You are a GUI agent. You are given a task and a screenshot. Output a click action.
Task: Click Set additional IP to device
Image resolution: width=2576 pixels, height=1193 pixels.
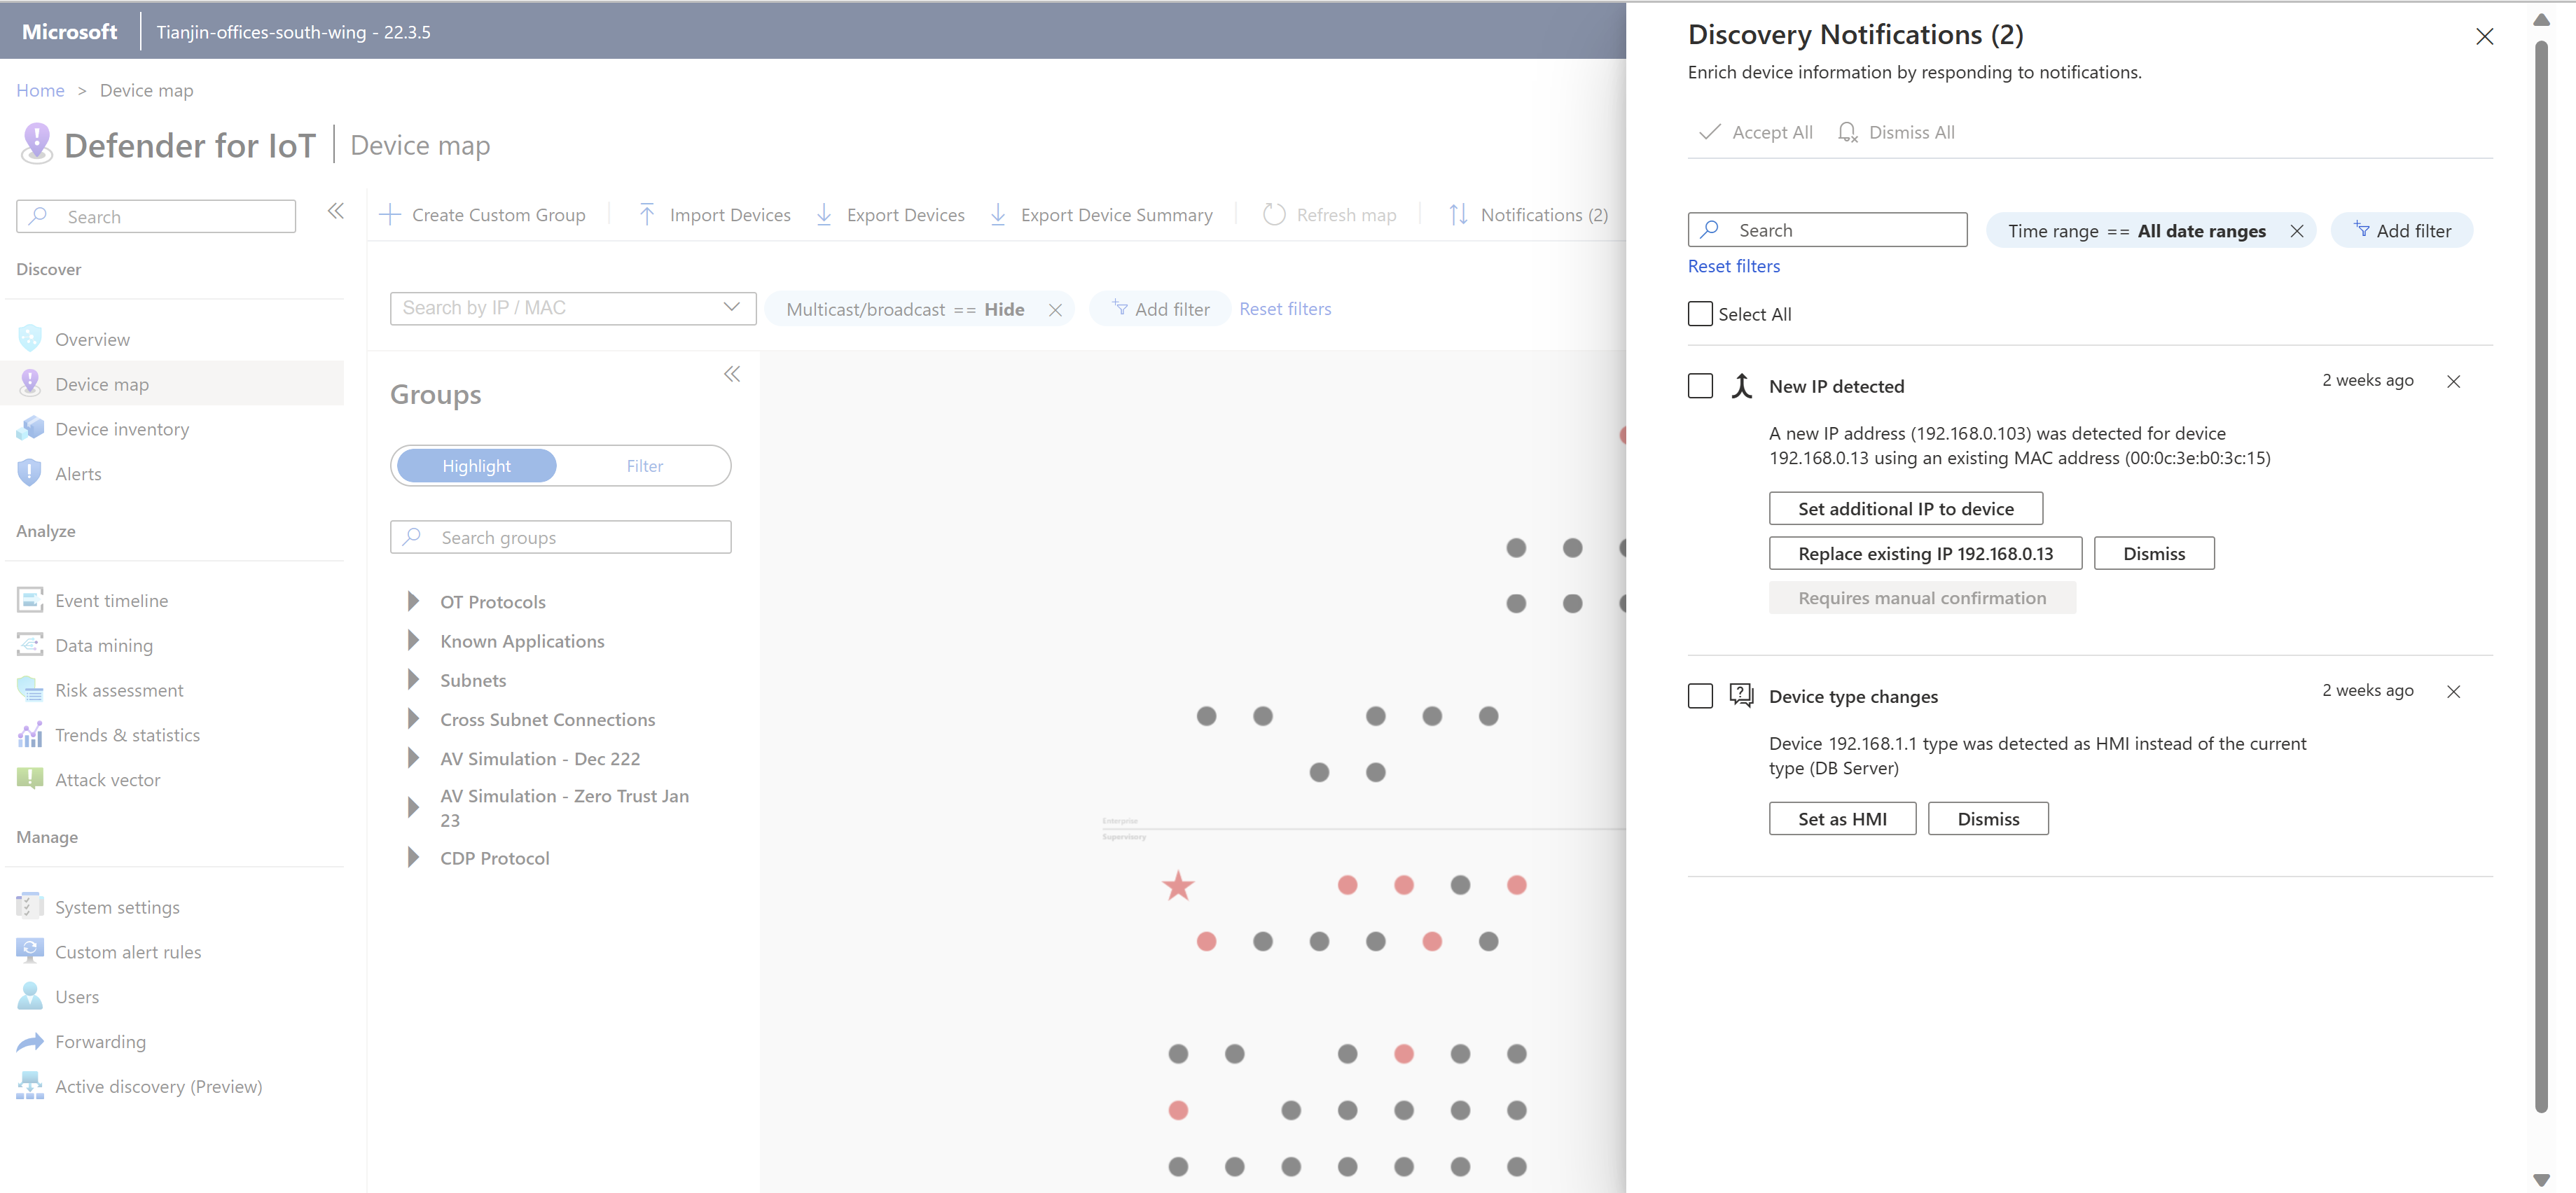tap(1905, 508)
